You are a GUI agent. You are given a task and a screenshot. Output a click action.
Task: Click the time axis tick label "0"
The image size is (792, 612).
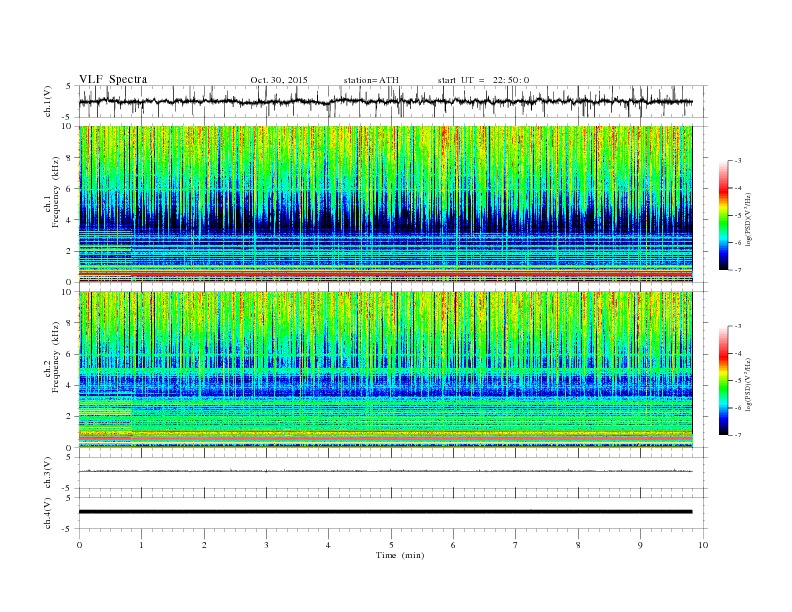79,545
